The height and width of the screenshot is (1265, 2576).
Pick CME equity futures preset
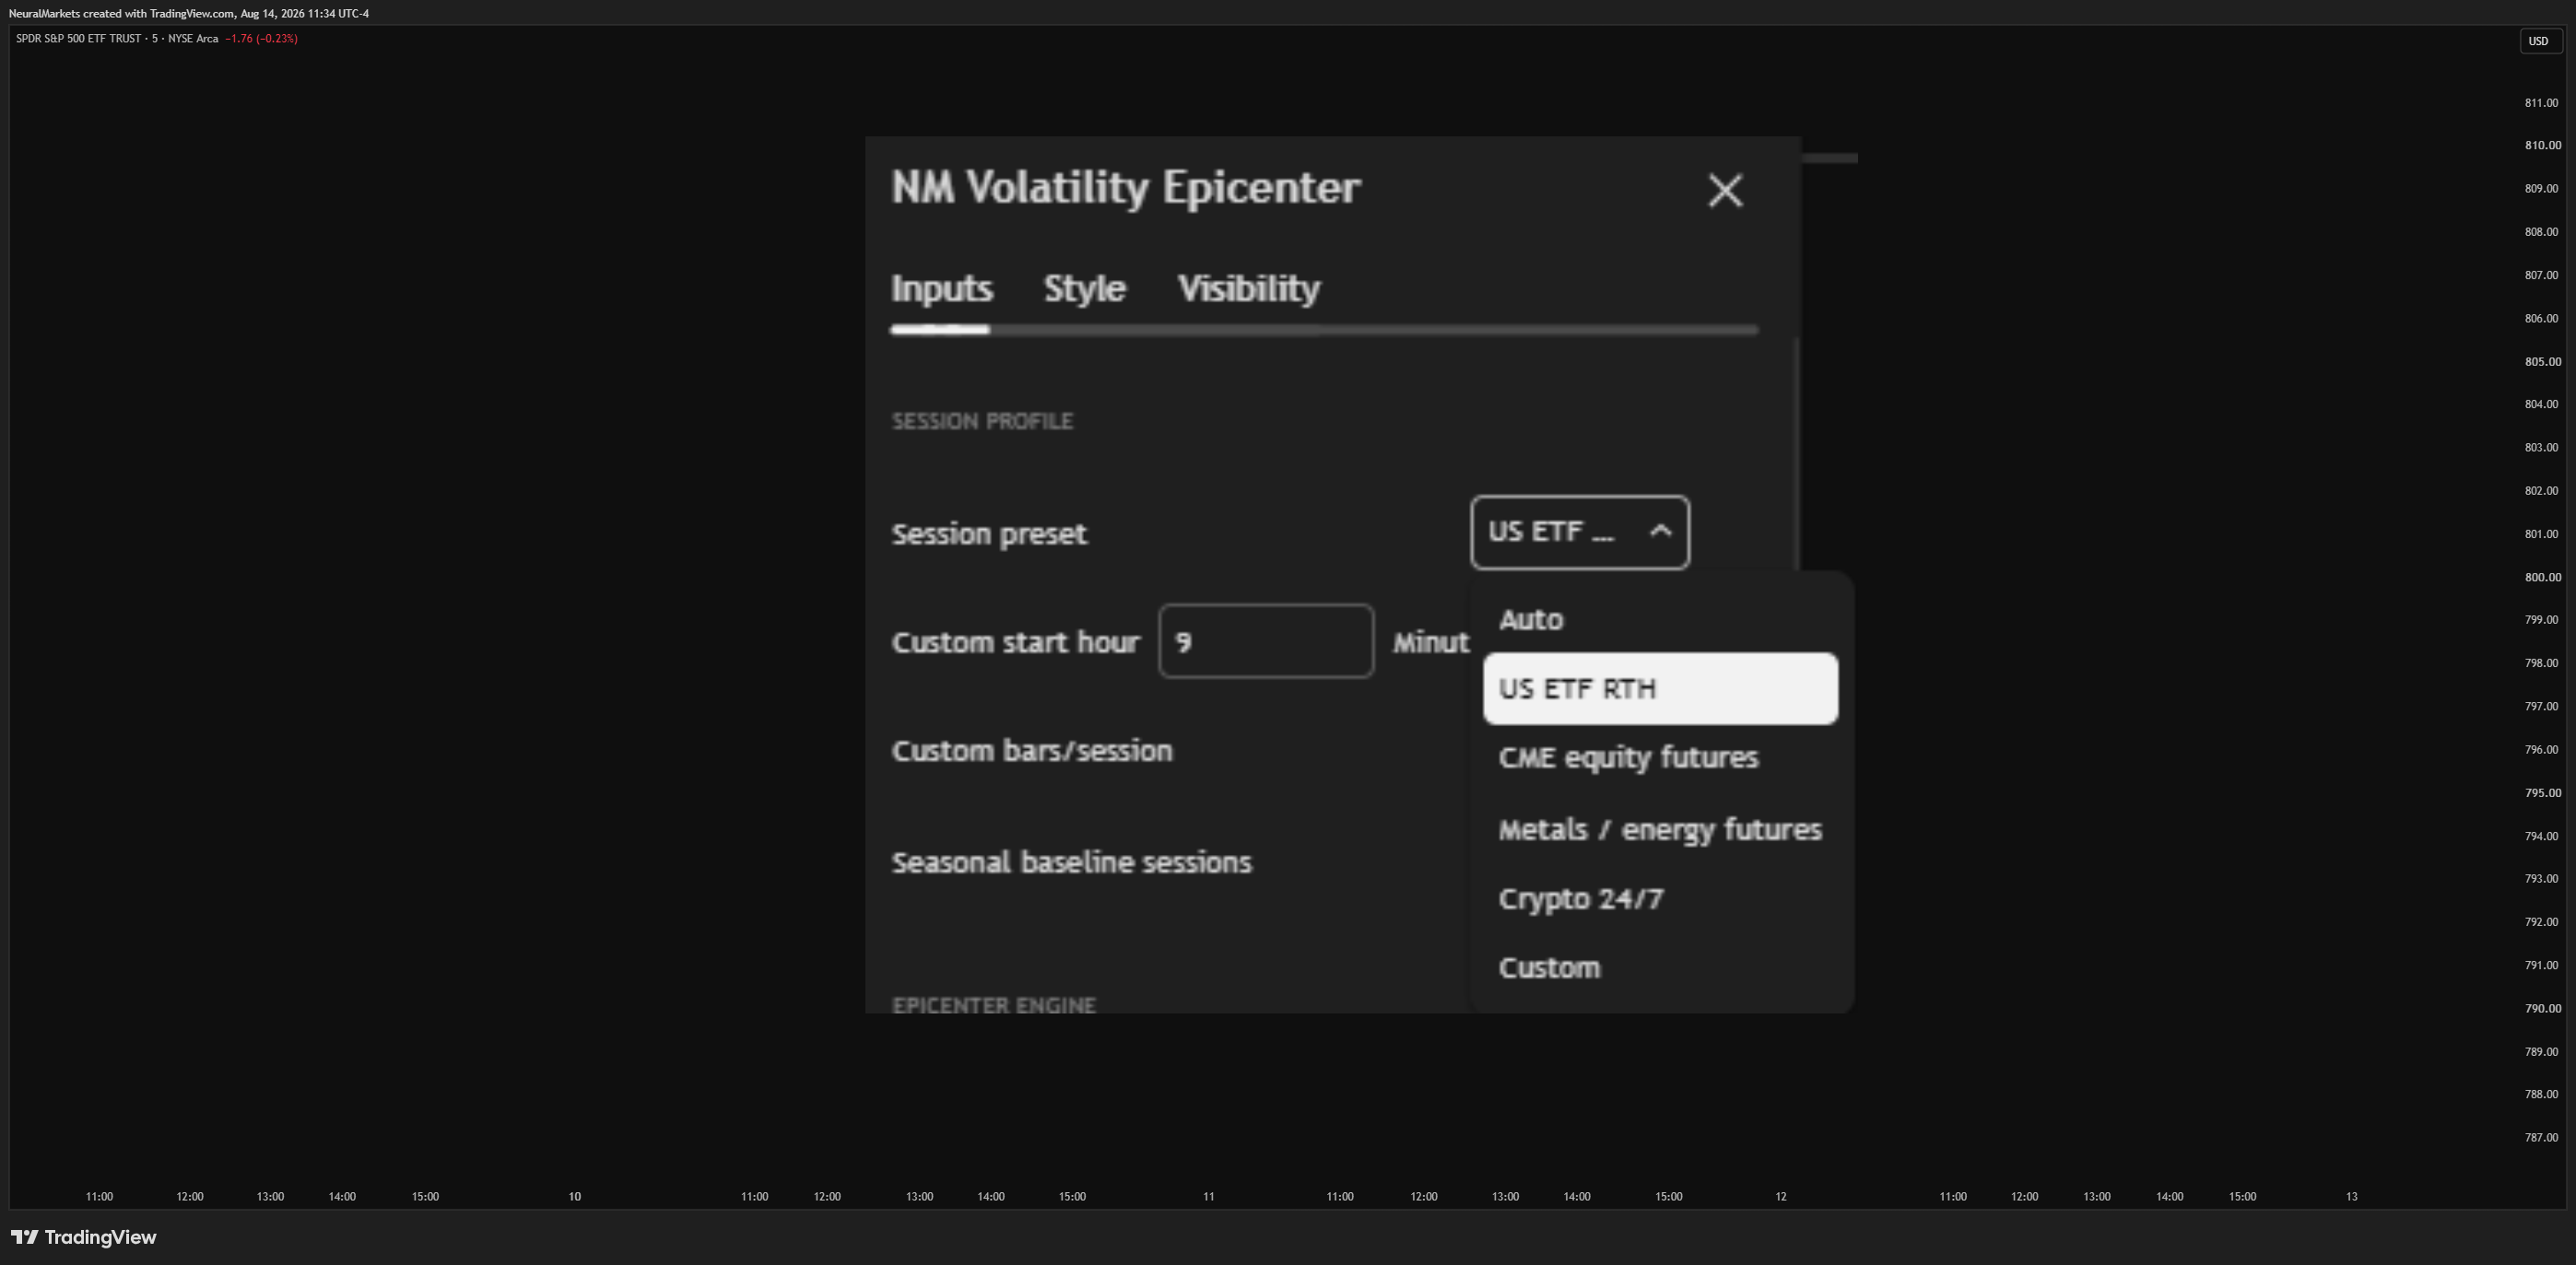(1660, 758)
